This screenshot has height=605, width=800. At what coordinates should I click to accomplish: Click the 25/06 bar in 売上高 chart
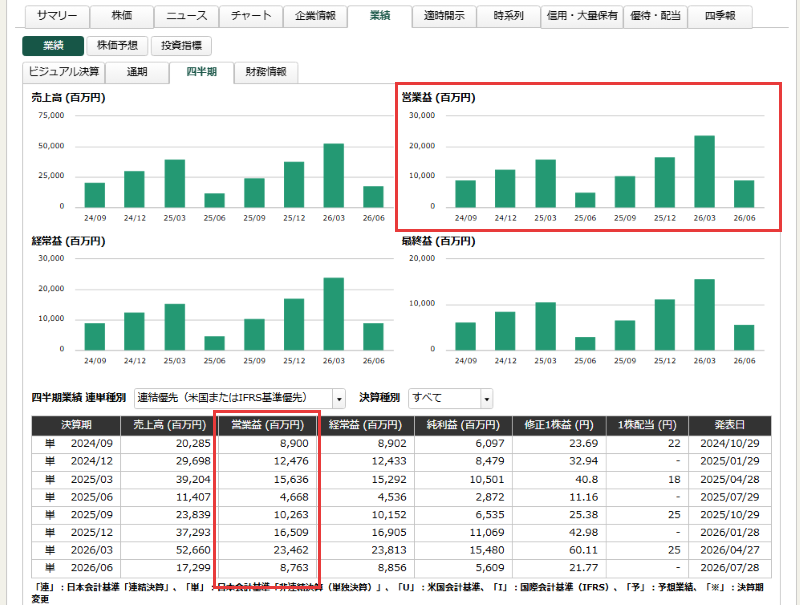(x=214, y=200)
